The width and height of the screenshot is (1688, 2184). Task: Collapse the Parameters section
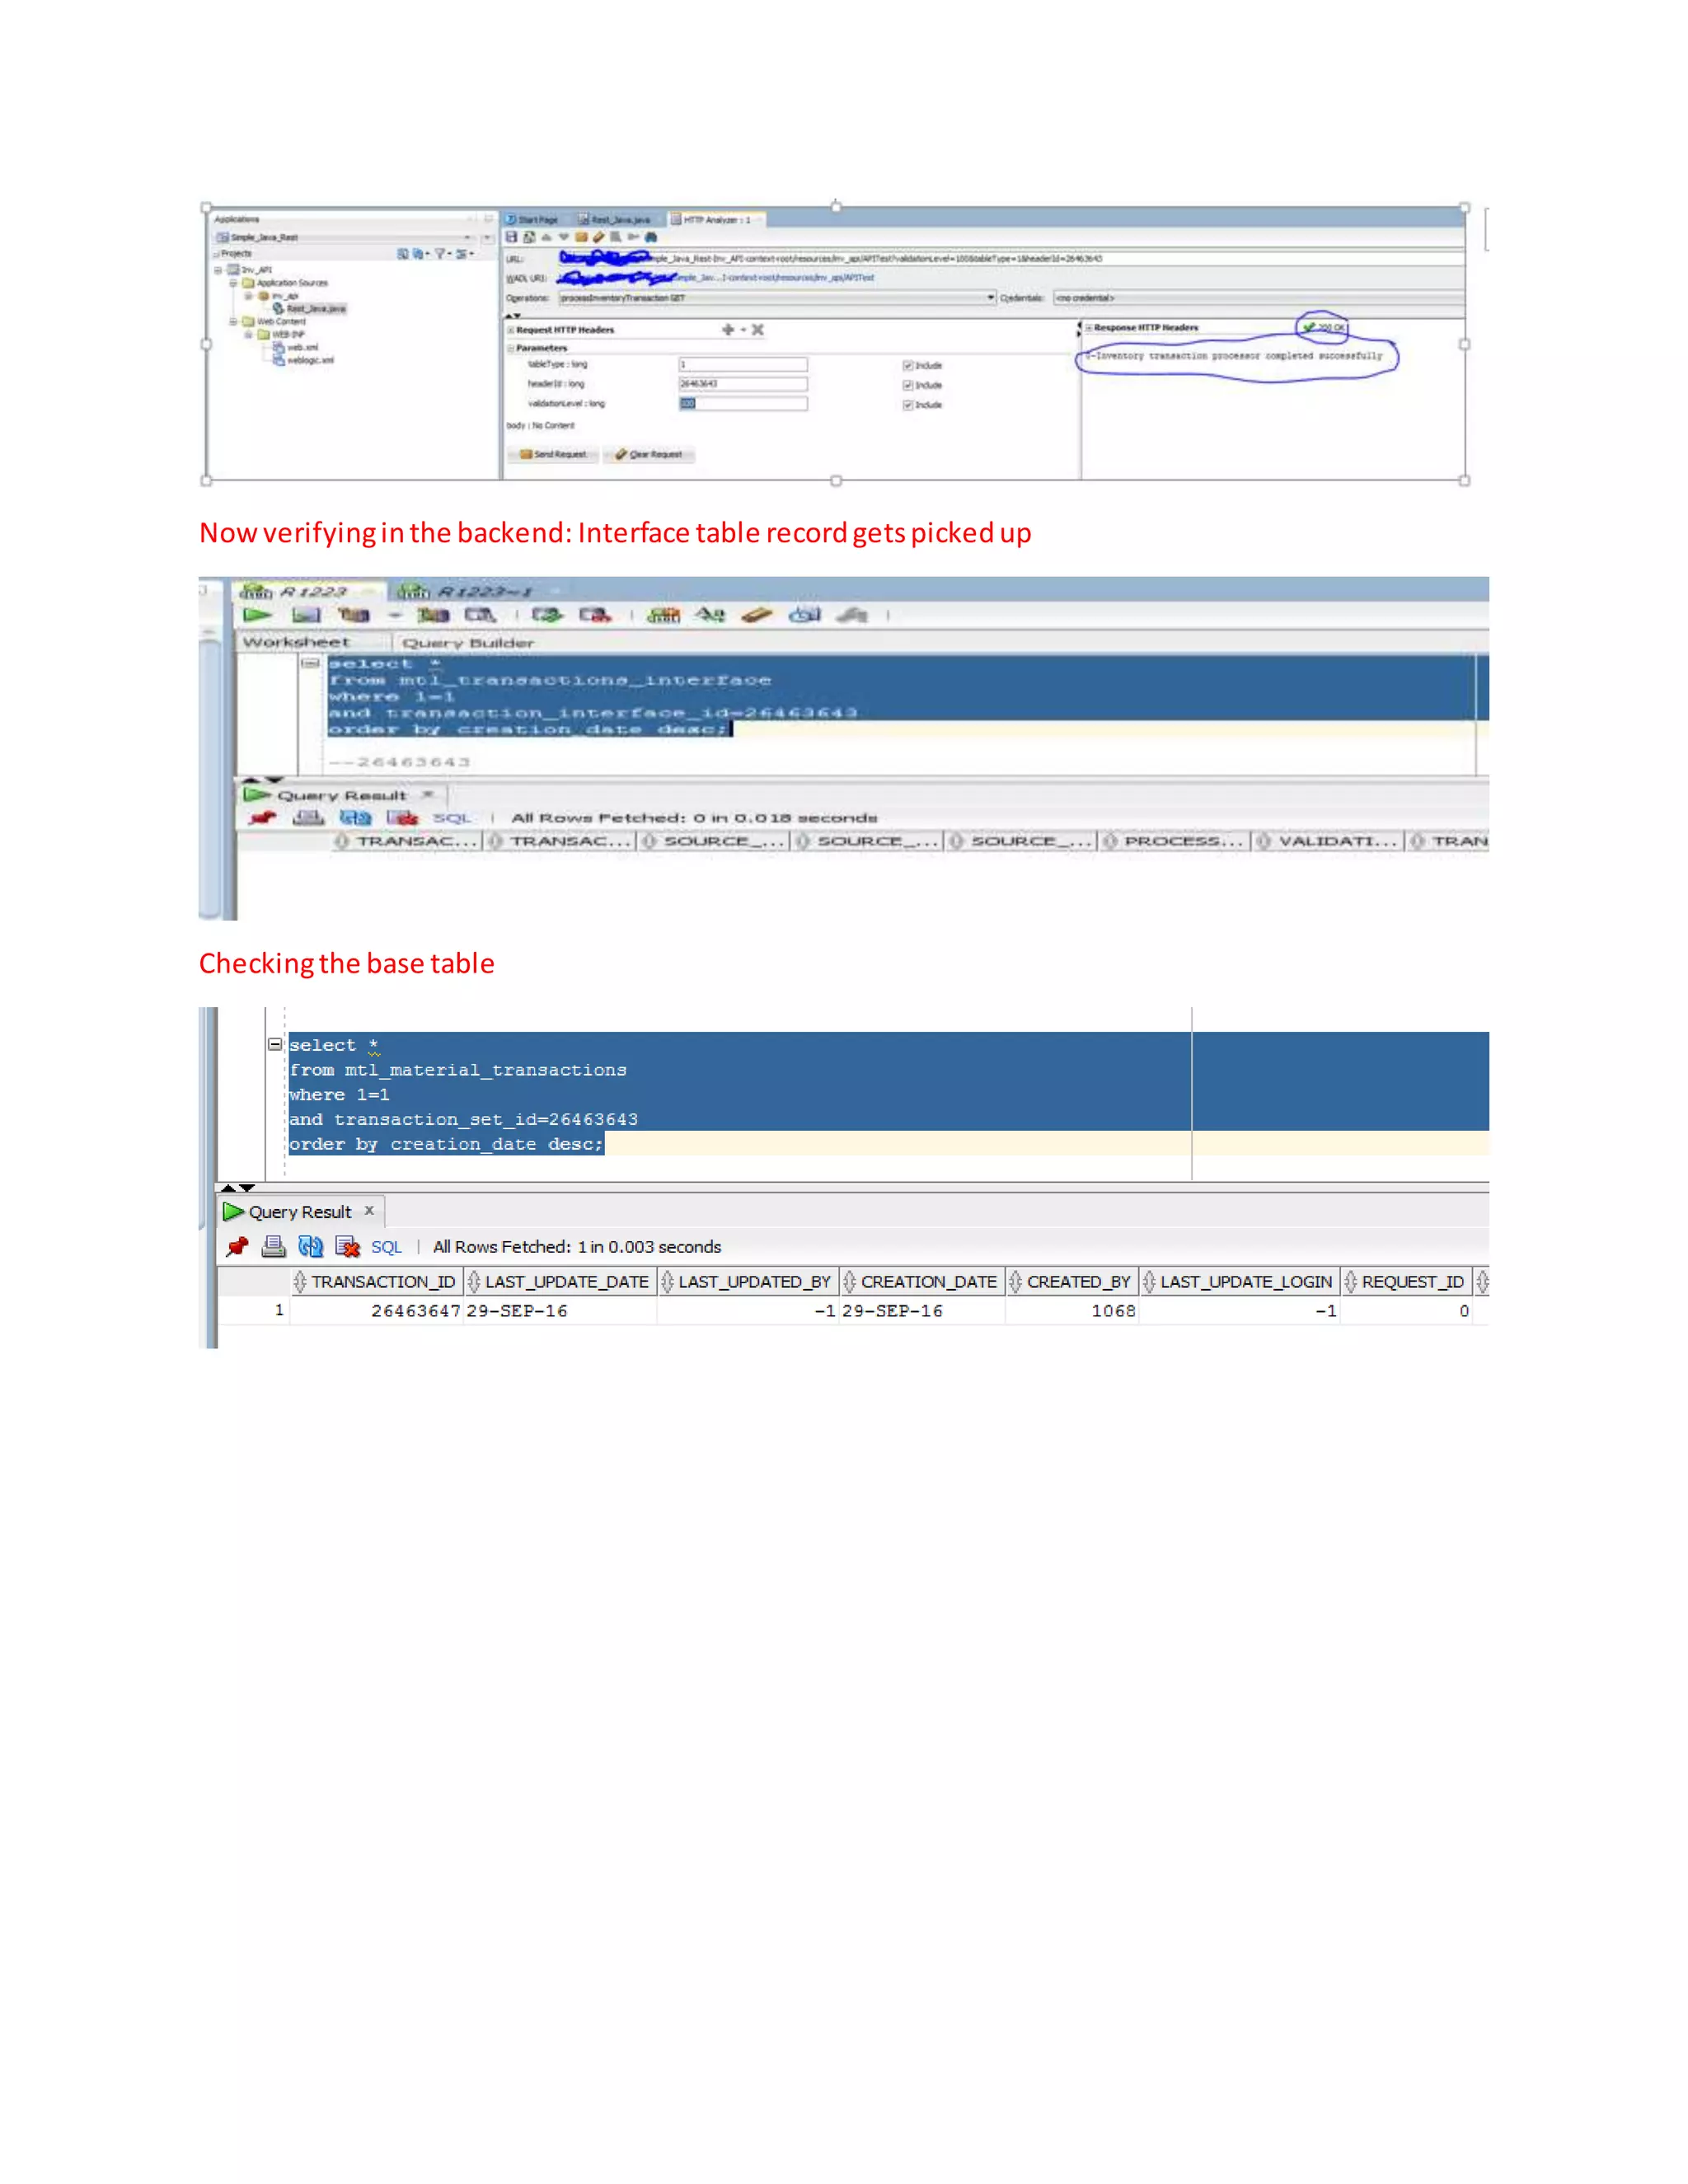510,348
